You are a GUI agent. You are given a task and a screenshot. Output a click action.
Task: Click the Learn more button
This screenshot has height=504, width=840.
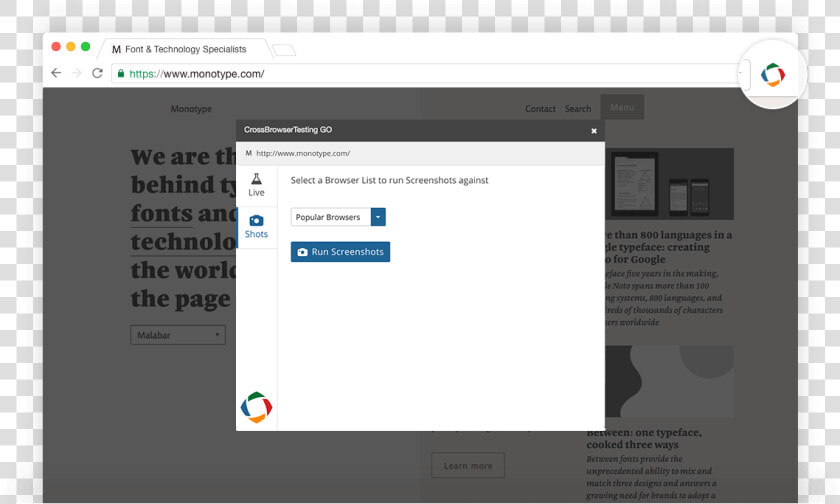click(x=468, y=465)
